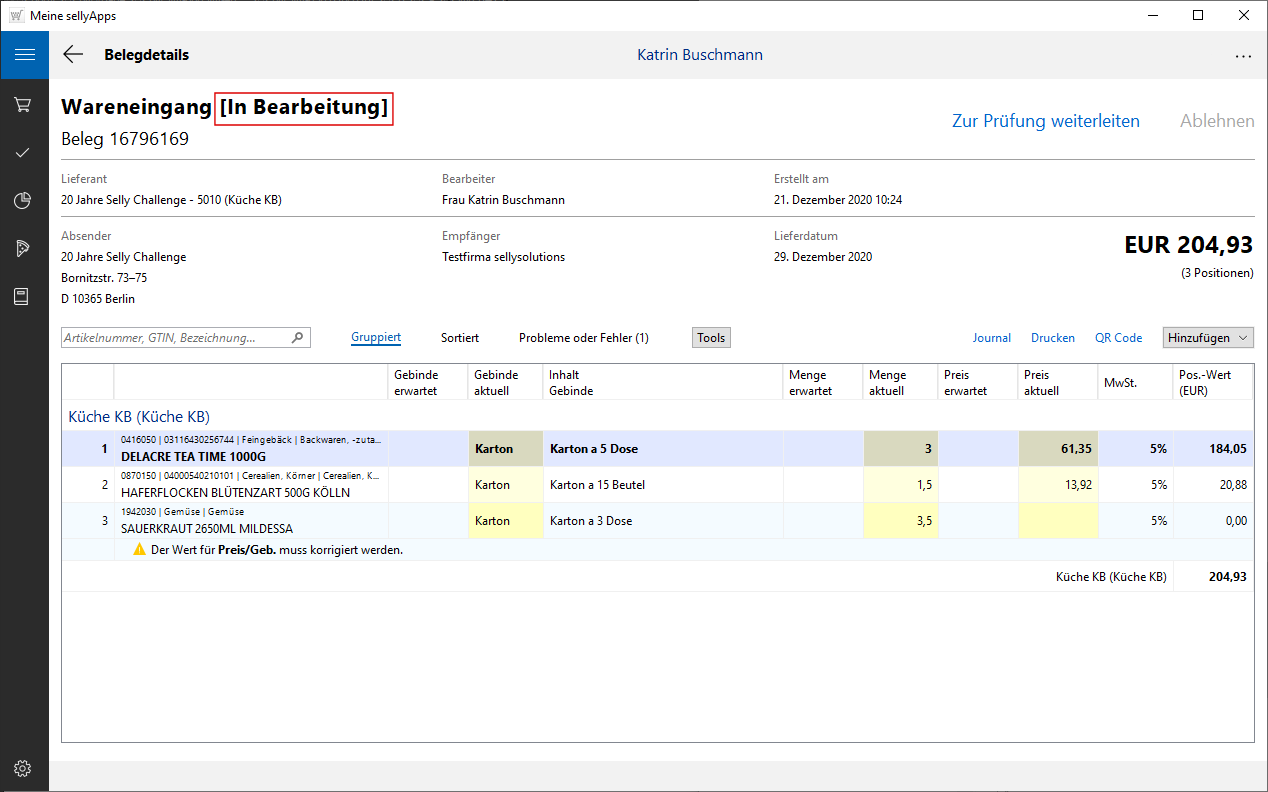Switch to the Sortiert view
The width and height of the screenshot is (1268, 792).
460,338
